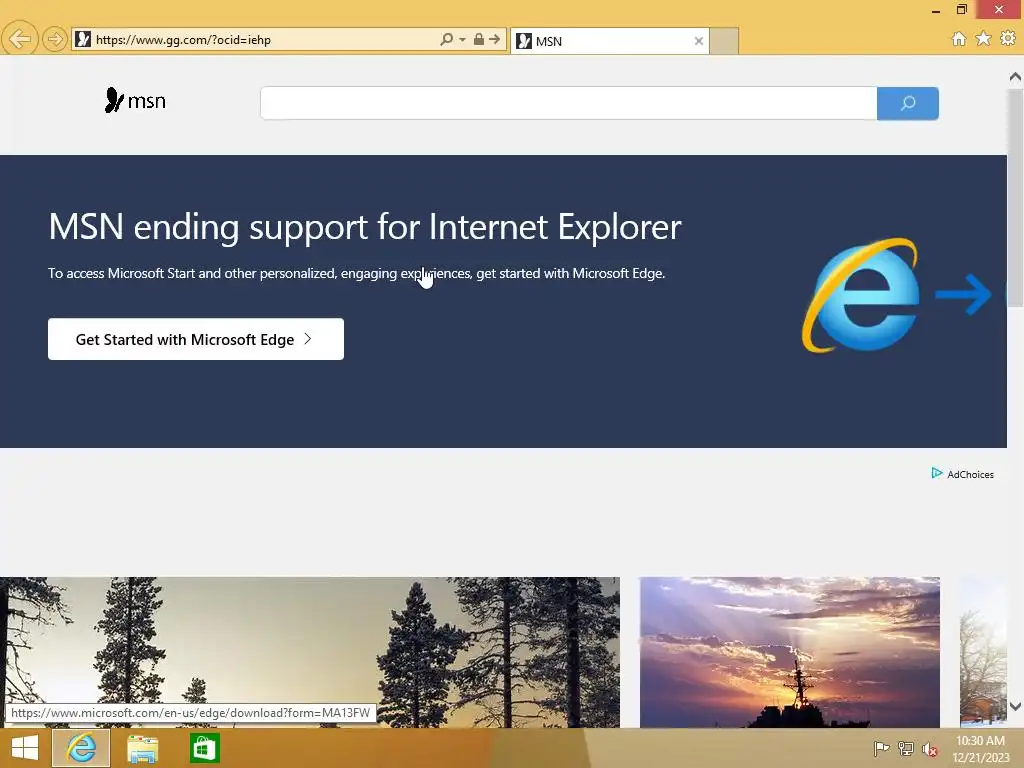Go to the Home page icon
This screenshot has height=768, width=1024.
click(x=958, y=39)
